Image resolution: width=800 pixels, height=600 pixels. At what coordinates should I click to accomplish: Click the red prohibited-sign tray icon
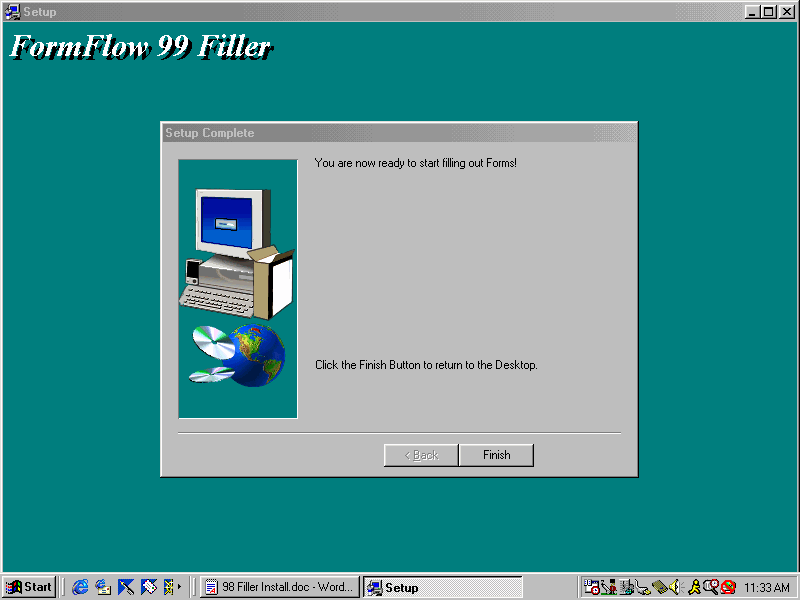click(728, 587)
